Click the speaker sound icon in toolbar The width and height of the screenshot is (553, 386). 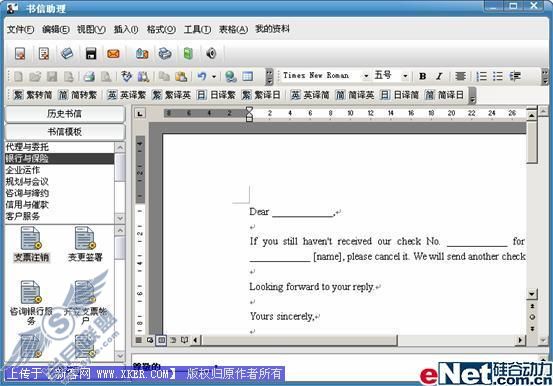tap(211, 54)
